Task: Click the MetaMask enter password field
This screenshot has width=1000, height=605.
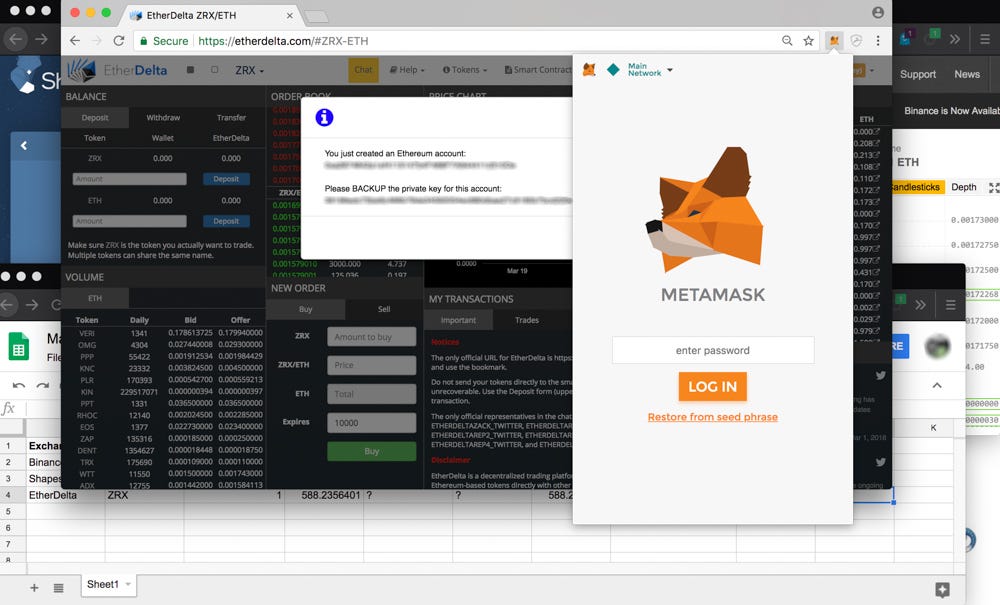Action: pos(713,350)
